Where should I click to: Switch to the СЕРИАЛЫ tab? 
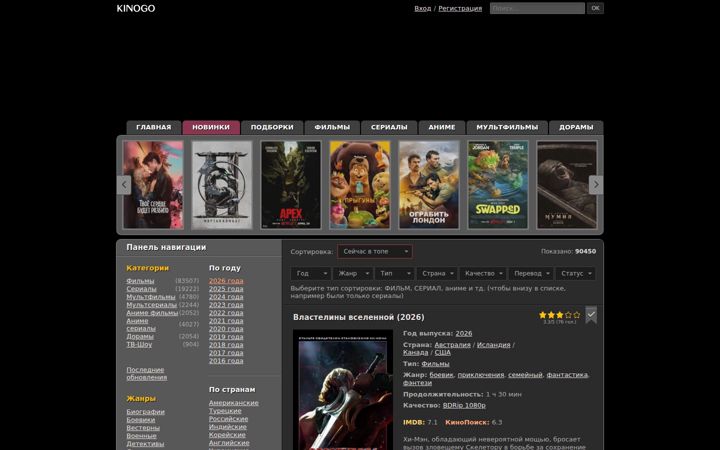(x=389, y=127)
